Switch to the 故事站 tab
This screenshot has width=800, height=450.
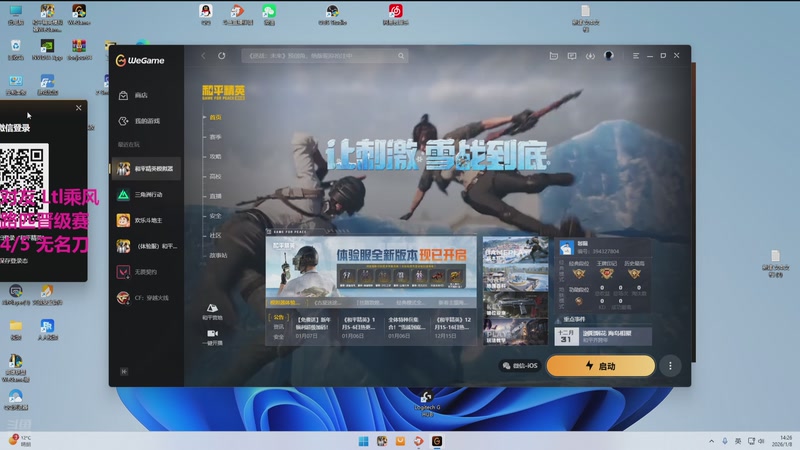[x=218, y=255]
